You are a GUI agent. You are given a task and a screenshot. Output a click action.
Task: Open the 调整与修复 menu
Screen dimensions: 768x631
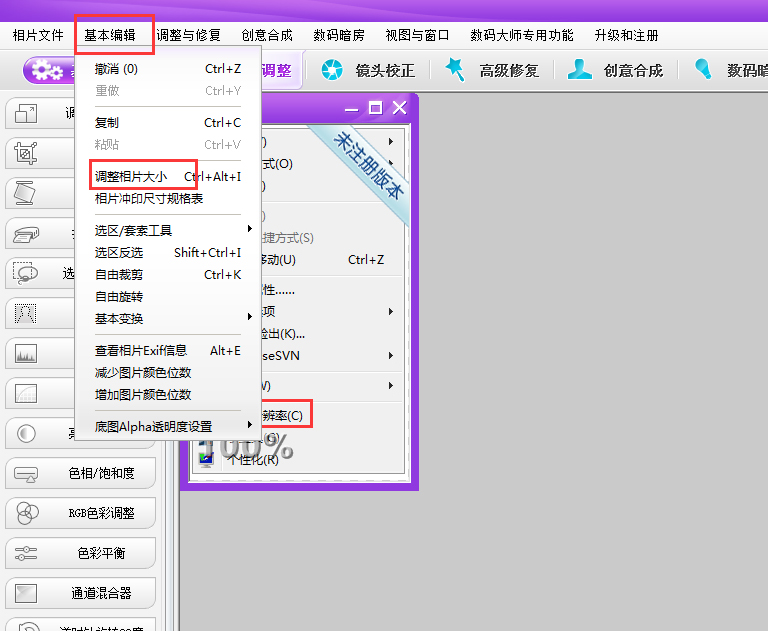pos(189,35)
